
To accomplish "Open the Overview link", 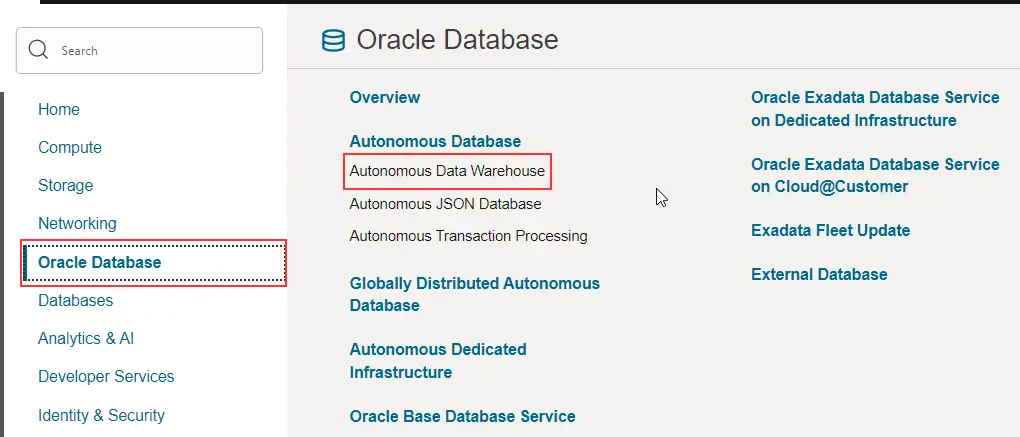I will coord(385,97).
